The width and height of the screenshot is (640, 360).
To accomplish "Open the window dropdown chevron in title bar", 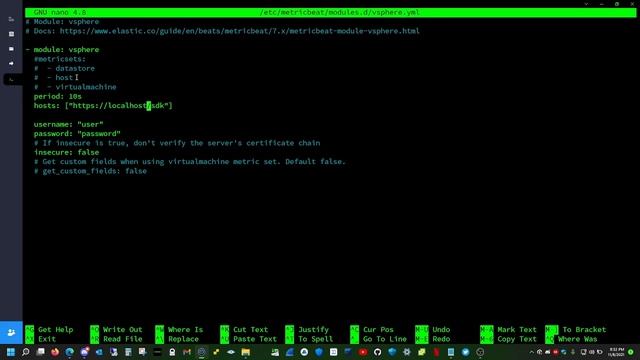I will pyautogui.click(x=587, y=4).
